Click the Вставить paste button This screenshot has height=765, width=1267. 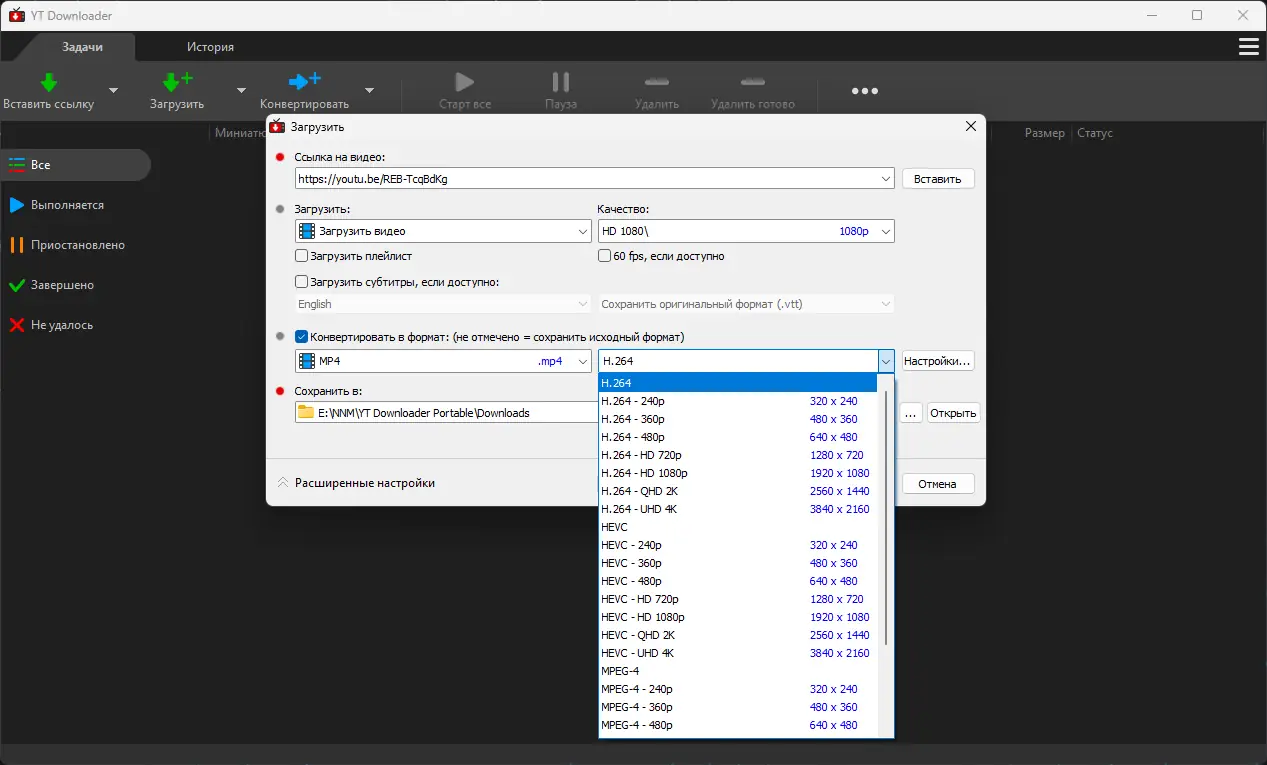(938, 179)
